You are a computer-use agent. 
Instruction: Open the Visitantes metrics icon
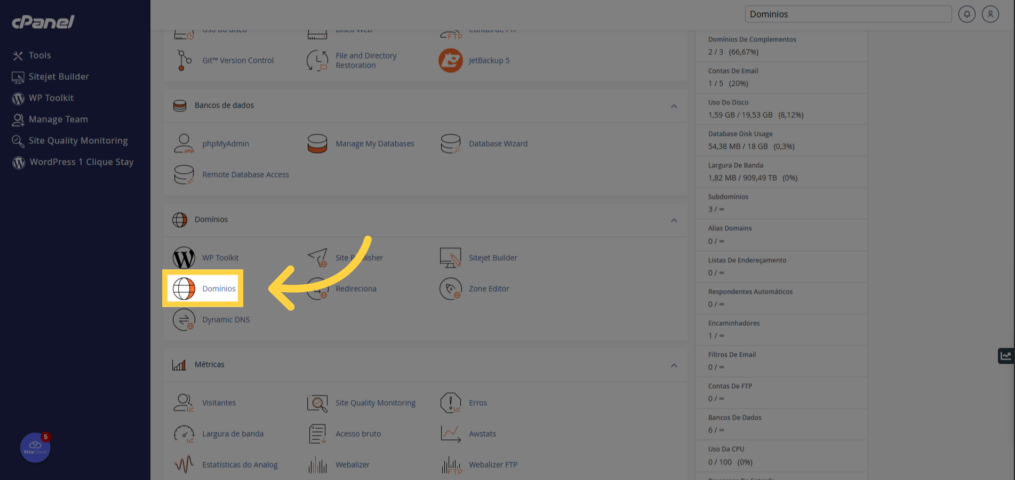184,402
